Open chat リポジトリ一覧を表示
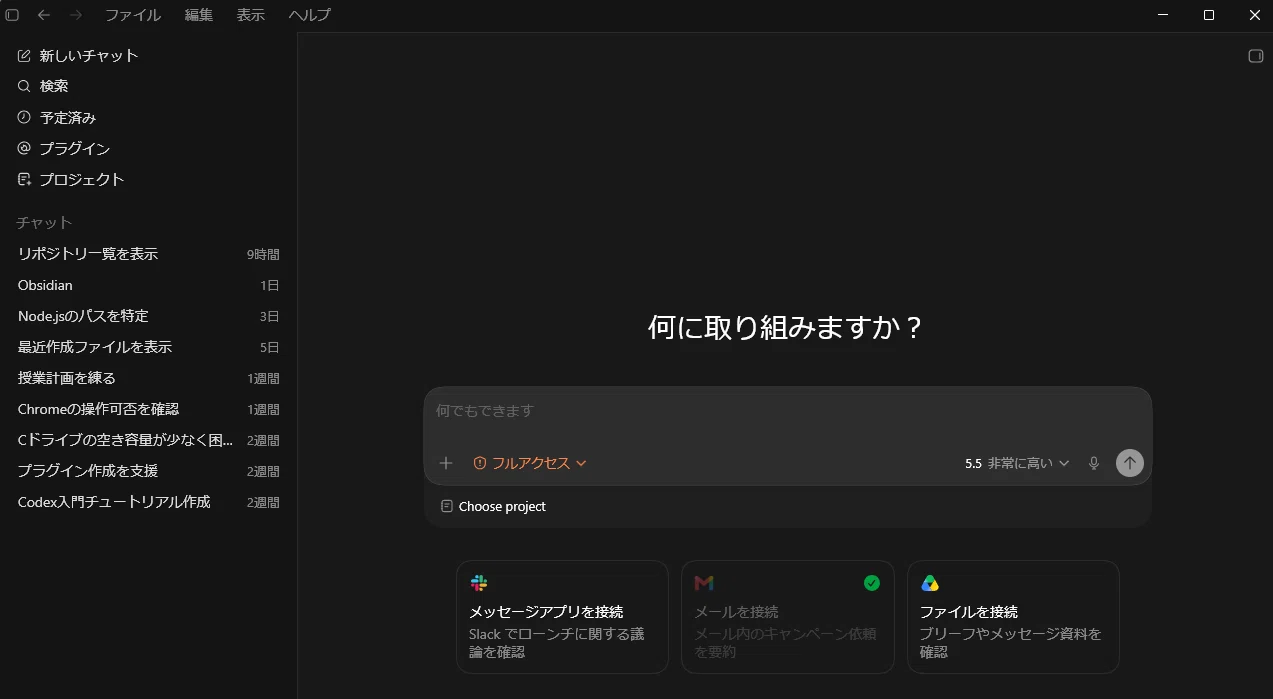 (148, 254)
